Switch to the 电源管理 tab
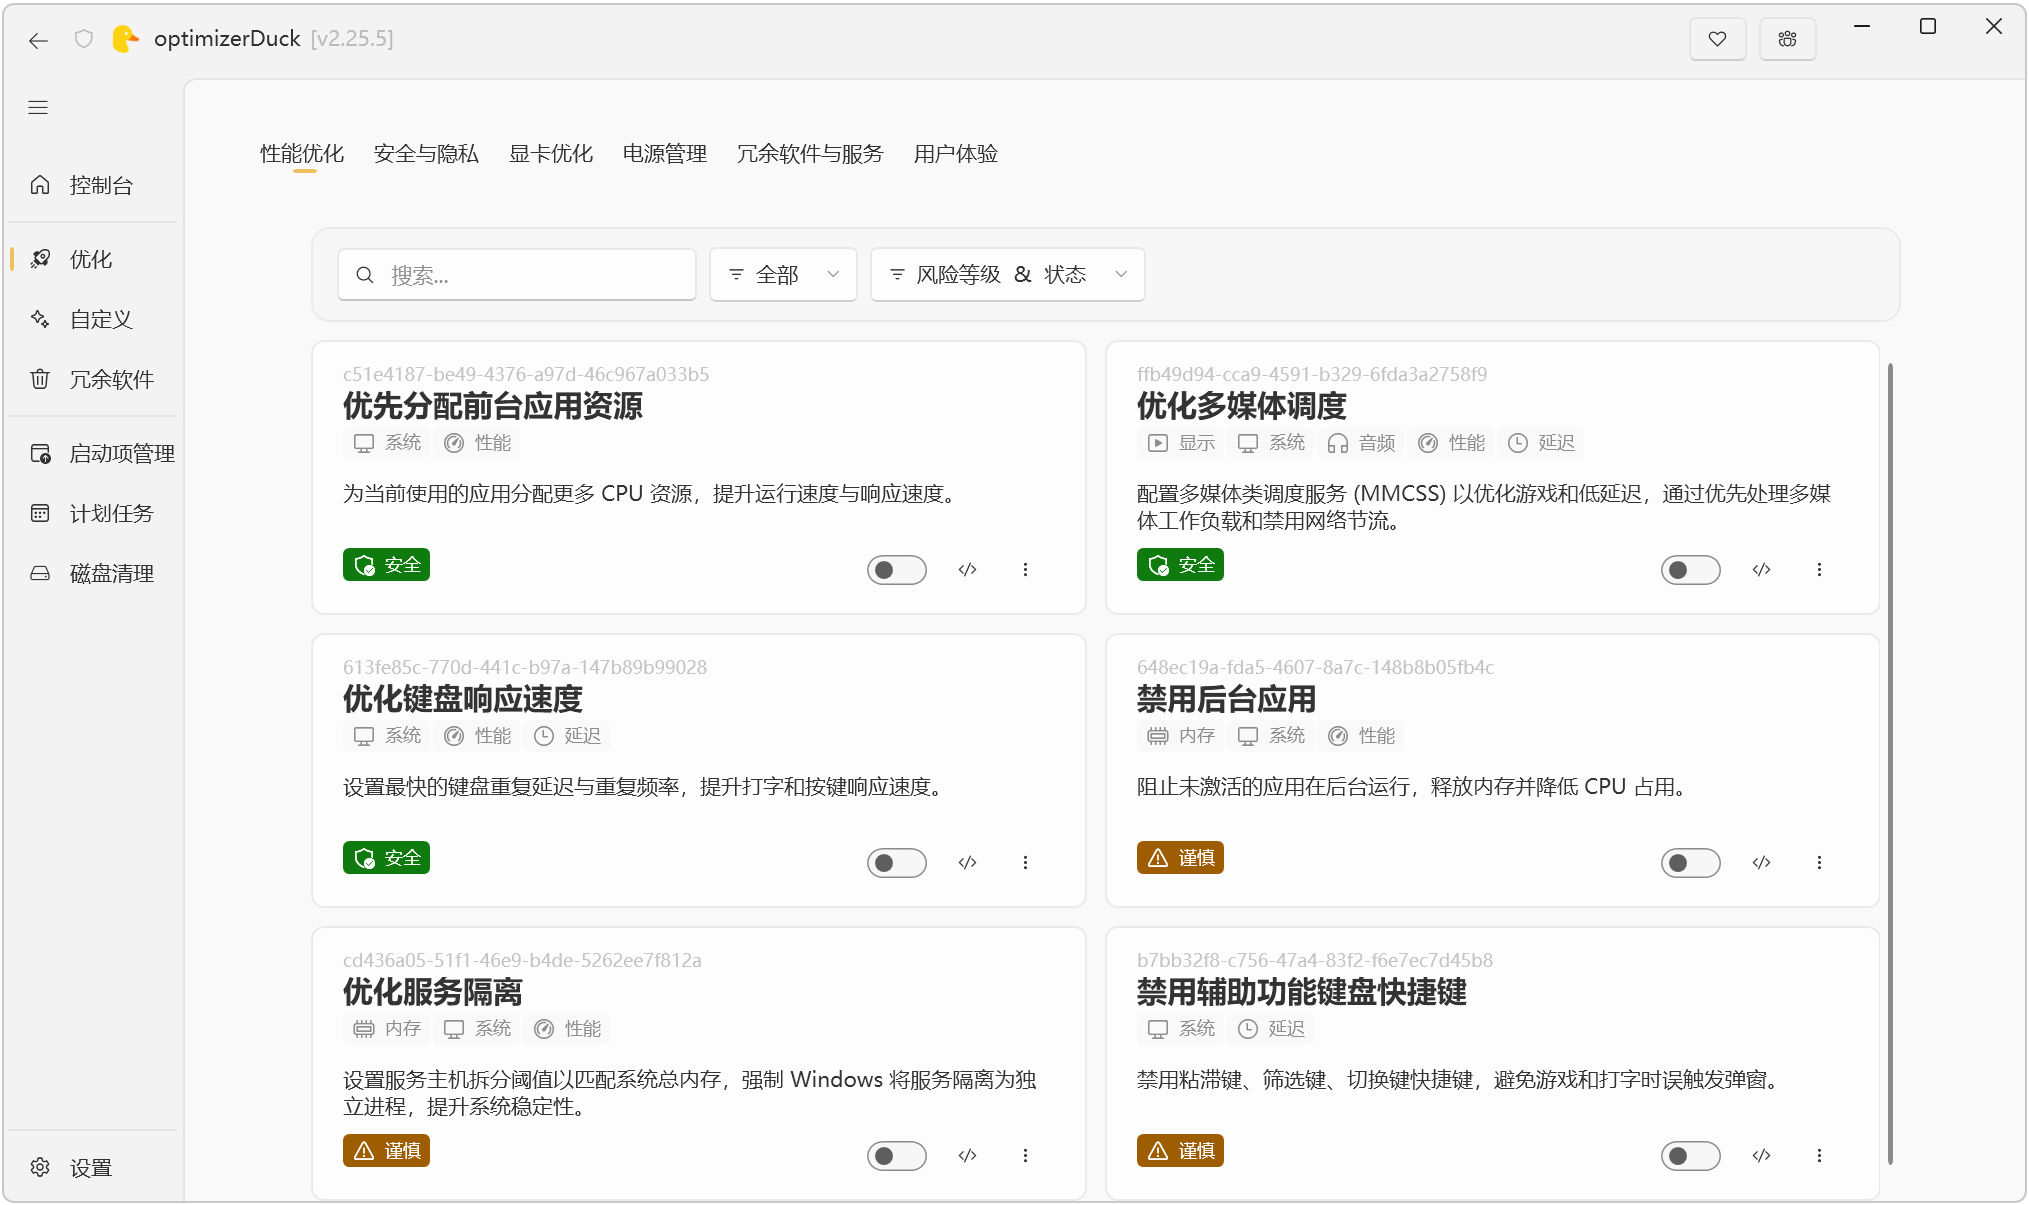The width and height of the screenshot is (2029, 1205). (x=665, y=154)
